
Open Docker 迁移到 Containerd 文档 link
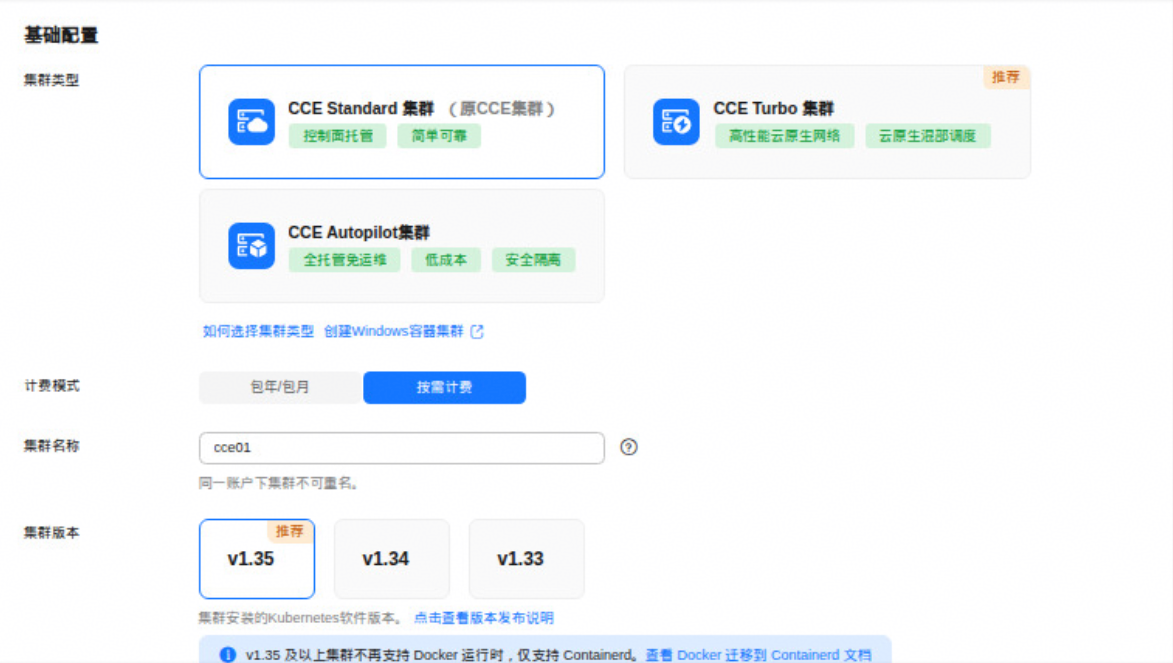coord(759,655)
